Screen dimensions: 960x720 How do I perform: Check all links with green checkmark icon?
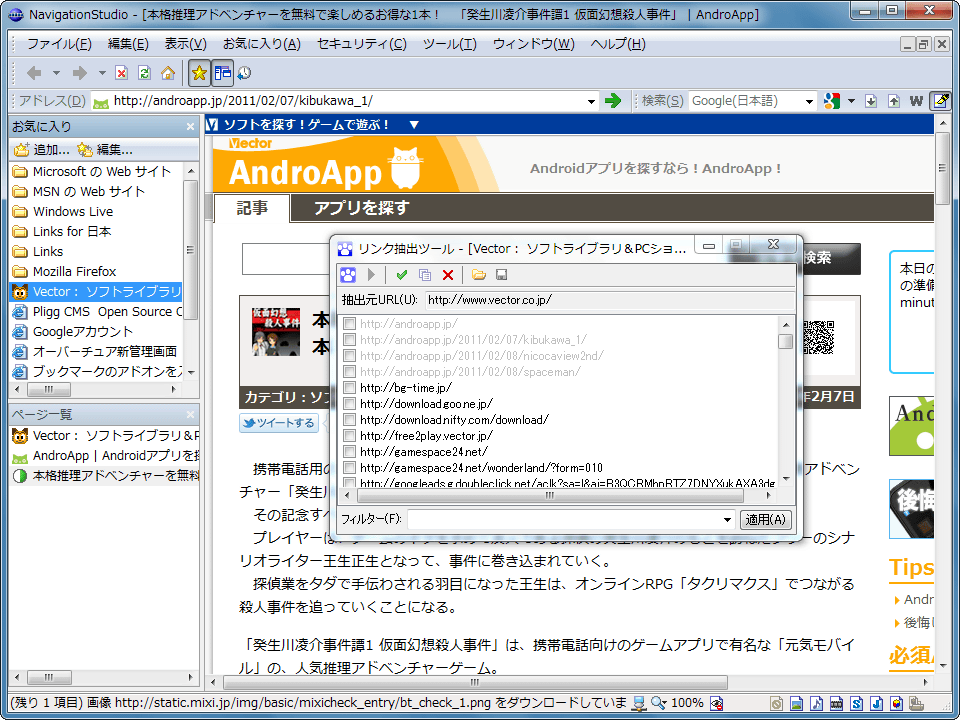click(402, 275)
